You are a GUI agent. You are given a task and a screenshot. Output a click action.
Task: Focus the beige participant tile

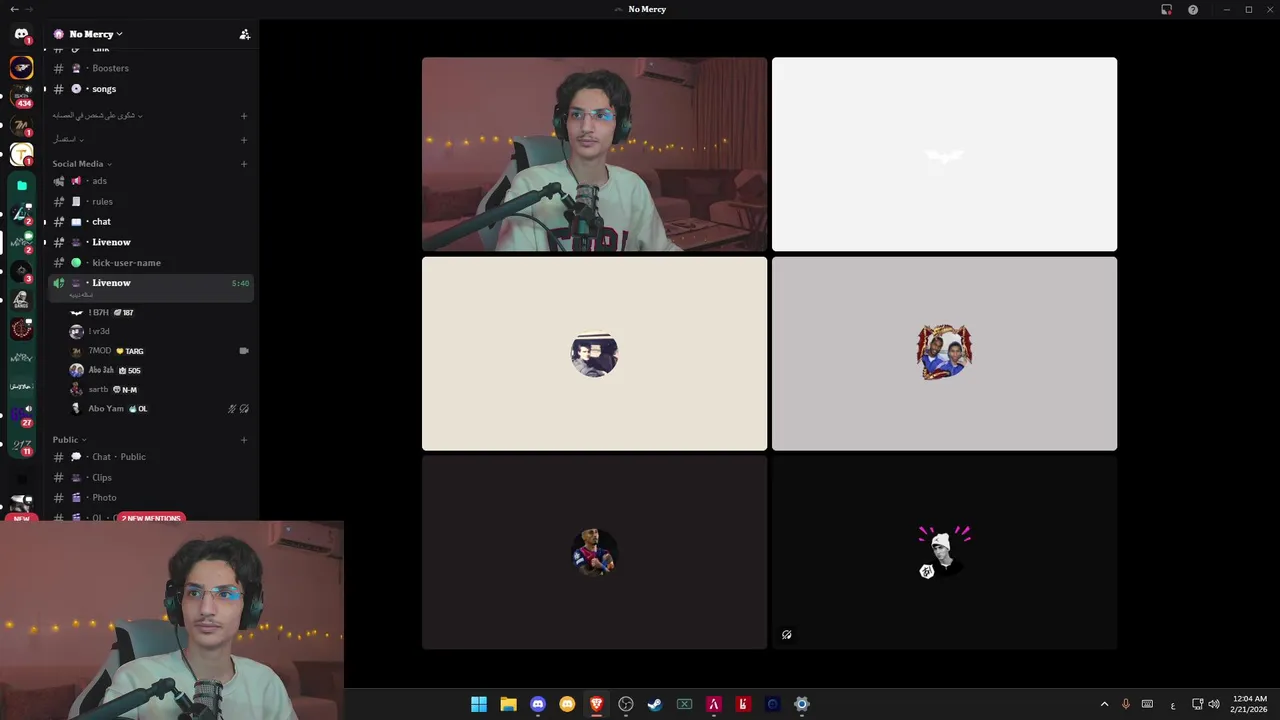(x=594, y=353)
